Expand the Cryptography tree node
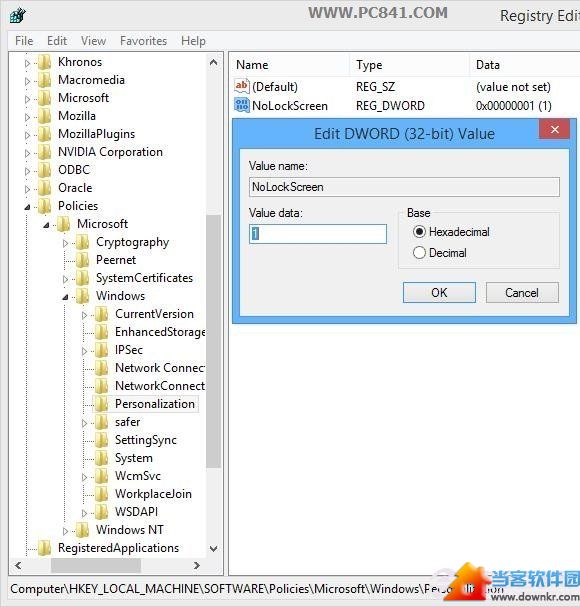The height and width of the screenshot is (607, 580). point(65,243)
